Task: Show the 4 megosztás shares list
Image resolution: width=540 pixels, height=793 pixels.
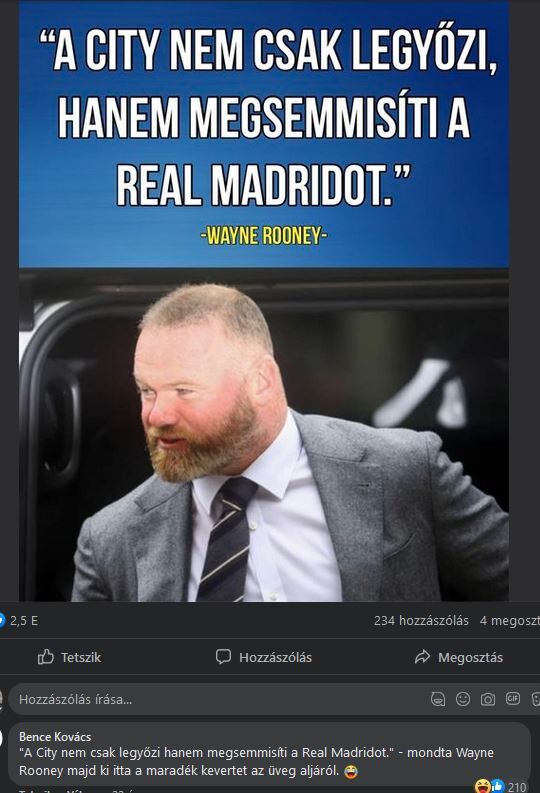Action: tap(510, 621)
